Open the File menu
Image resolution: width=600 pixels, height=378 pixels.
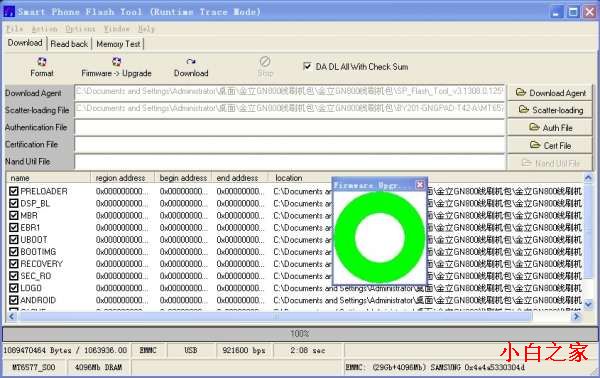[x=15, y=29]
